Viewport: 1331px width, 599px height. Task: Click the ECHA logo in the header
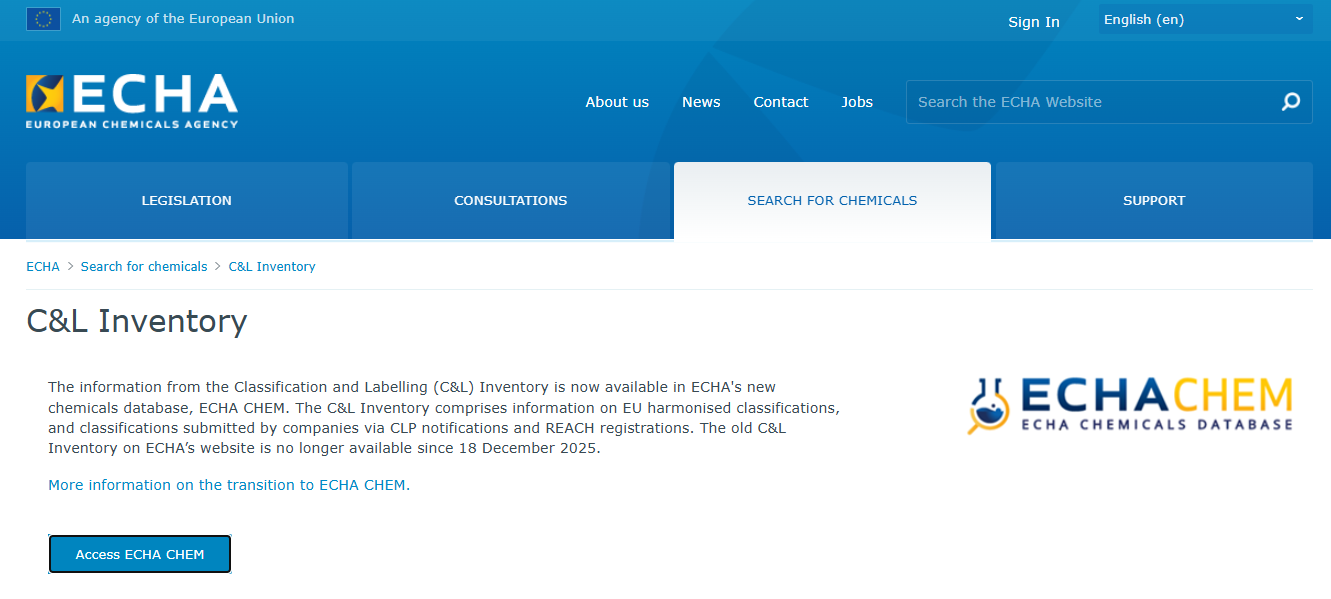coord(132,101)
